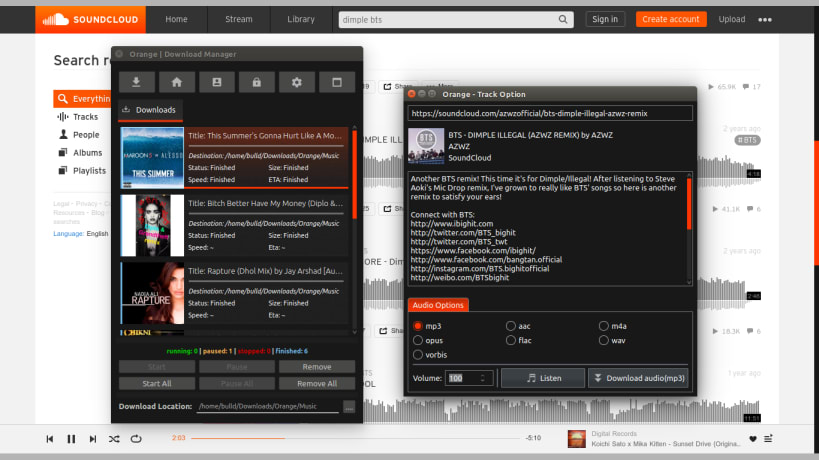Select the mp3 audio format
Image resolution: width=819 pixels, height=460 pixels.
pyautogui.click(x=418, y=326)
